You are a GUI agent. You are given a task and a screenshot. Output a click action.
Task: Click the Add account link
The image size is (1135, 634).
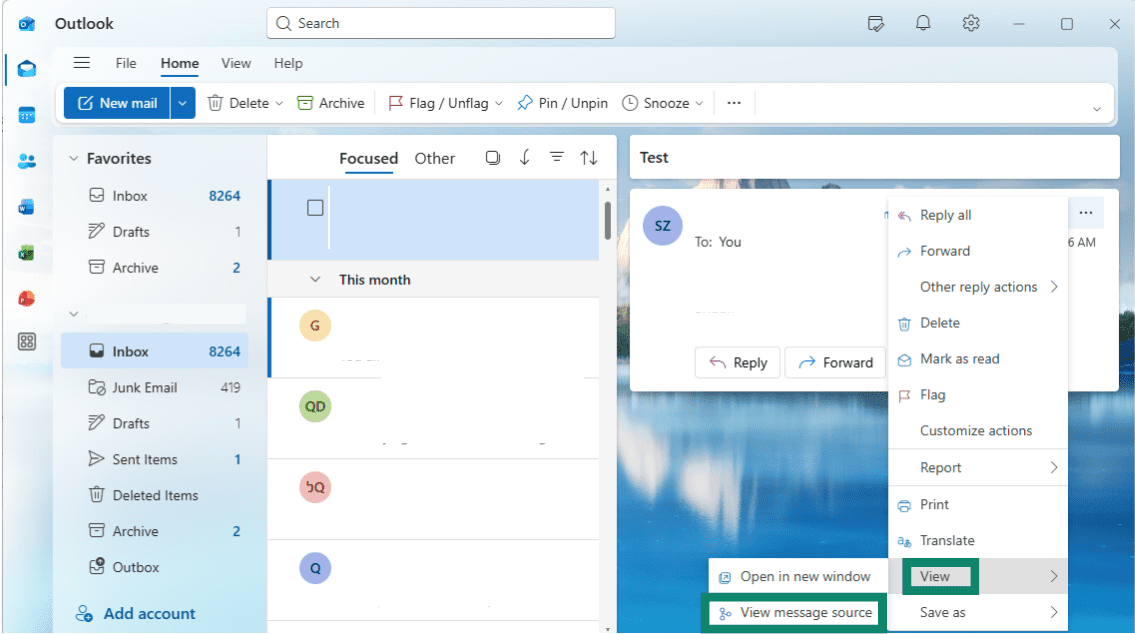point(149,614)
